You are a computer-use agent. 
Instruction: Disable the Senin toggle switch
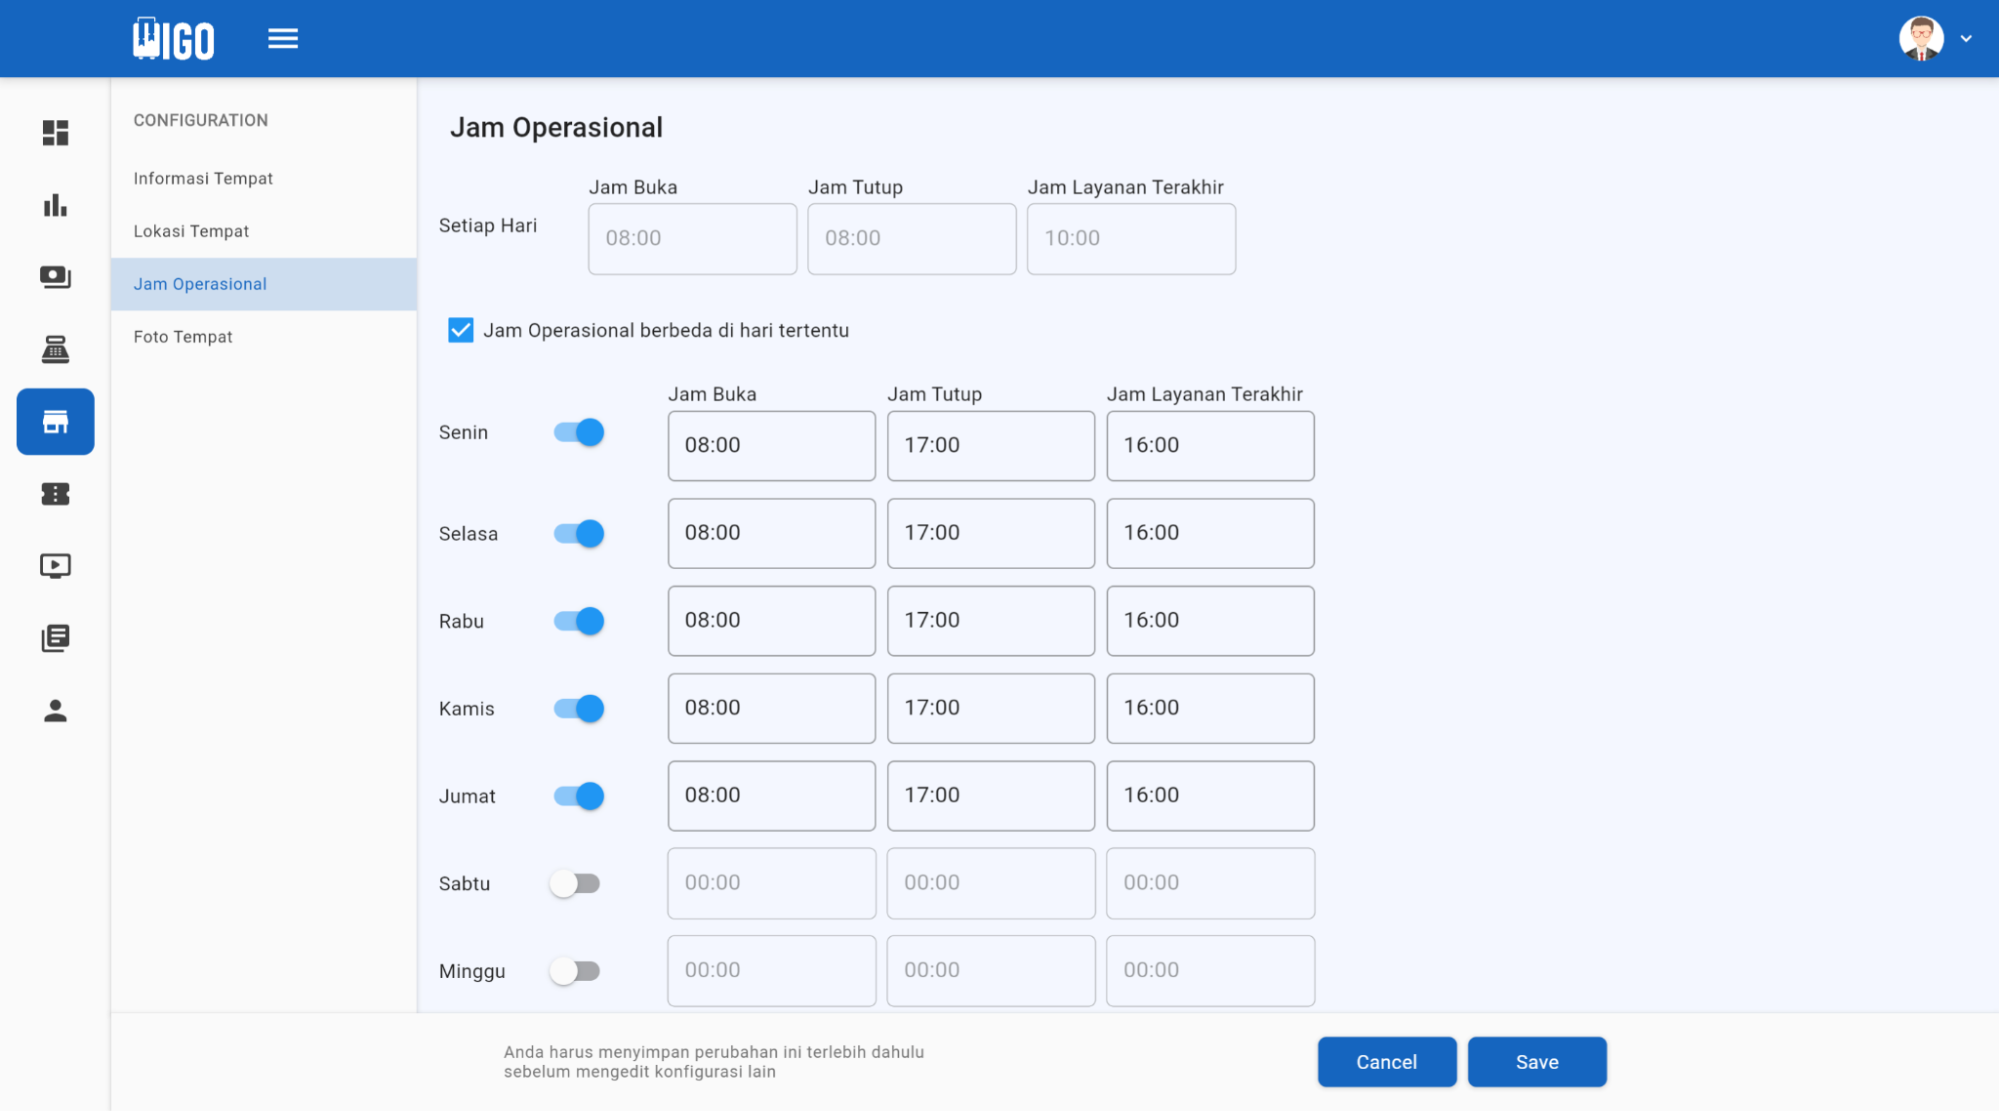point(579,433)
